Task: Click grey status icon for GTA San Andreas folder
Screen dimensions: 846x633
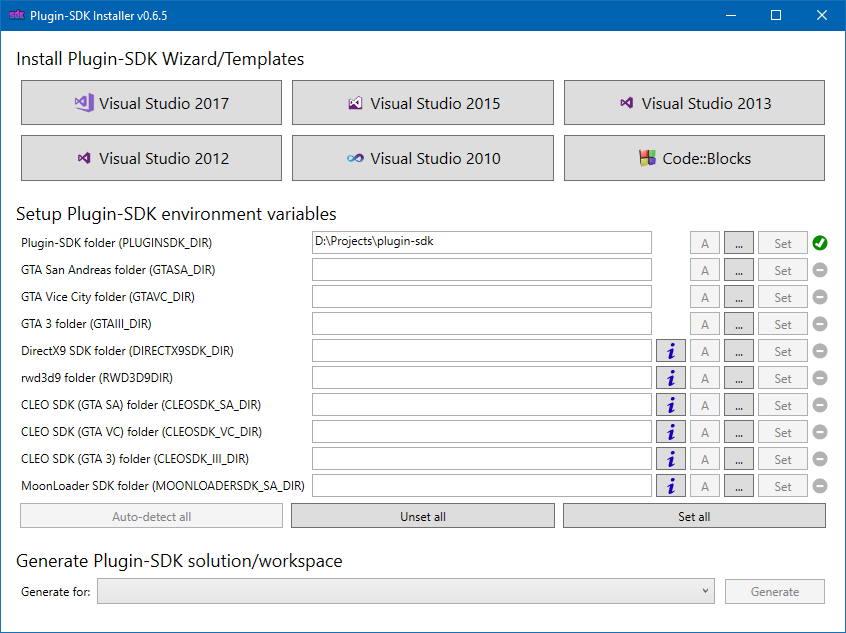Action: click(x=820, y=270)
